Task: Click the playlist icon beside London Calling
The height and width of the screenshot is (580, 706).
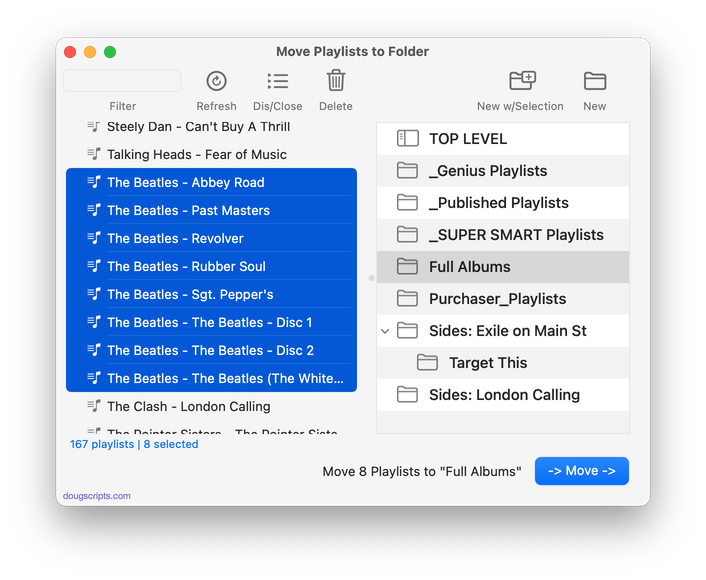Action: (94, 406)
